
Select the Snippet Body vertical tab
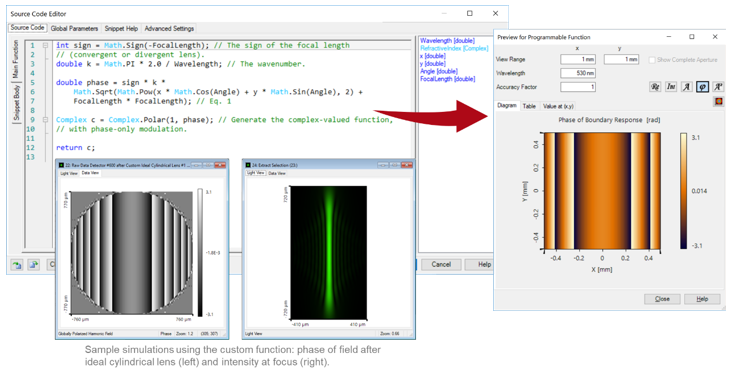pyautogui.click(x=16, y=102)
